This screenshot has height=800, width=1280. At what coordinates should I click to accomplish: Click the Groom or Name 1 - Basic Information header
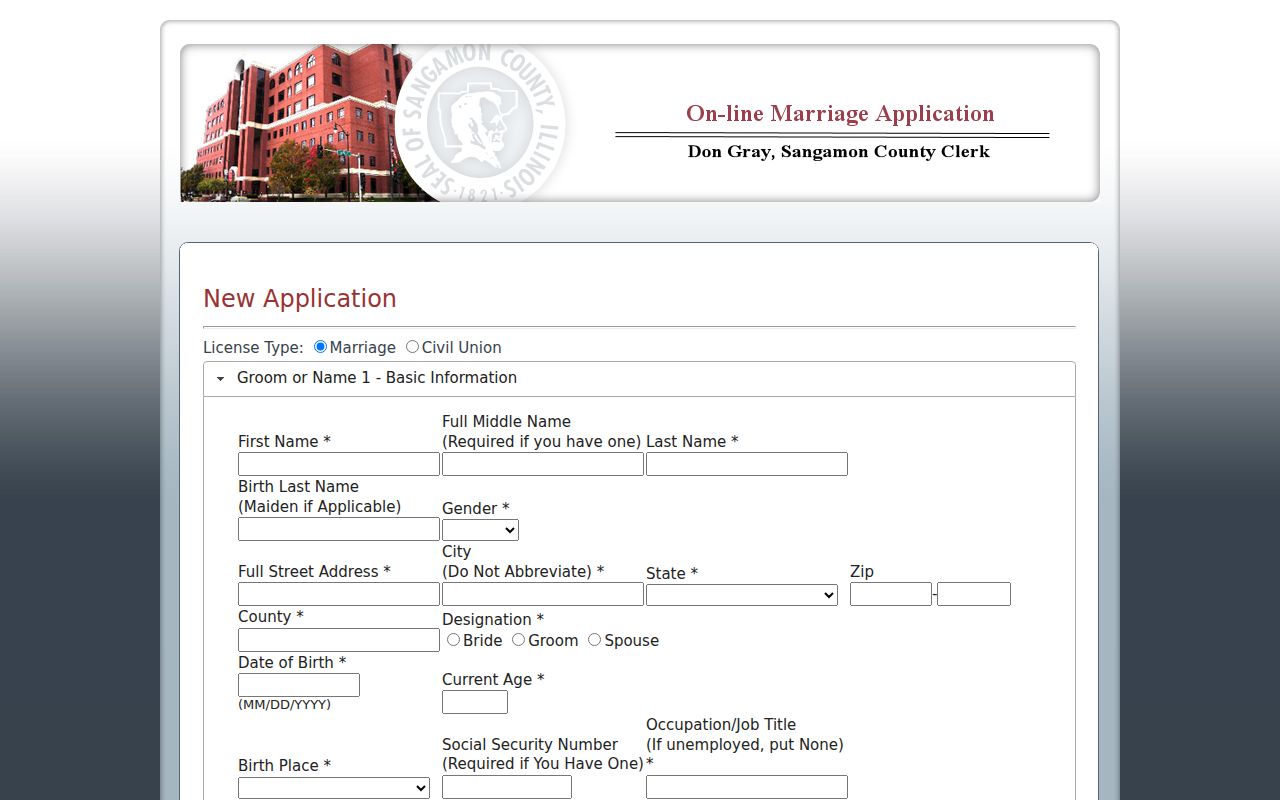coord(639,379)
